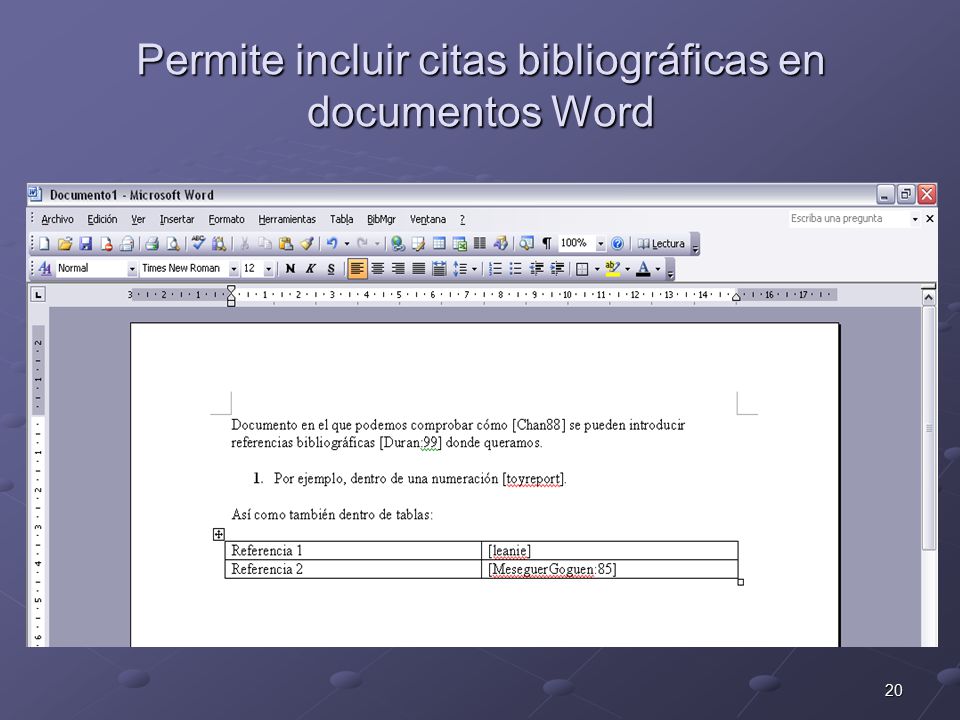Image resolution: width=960 pixels, height=720 pixels.
Task: Open Print Preview magnifier icon
Action: 173,244
